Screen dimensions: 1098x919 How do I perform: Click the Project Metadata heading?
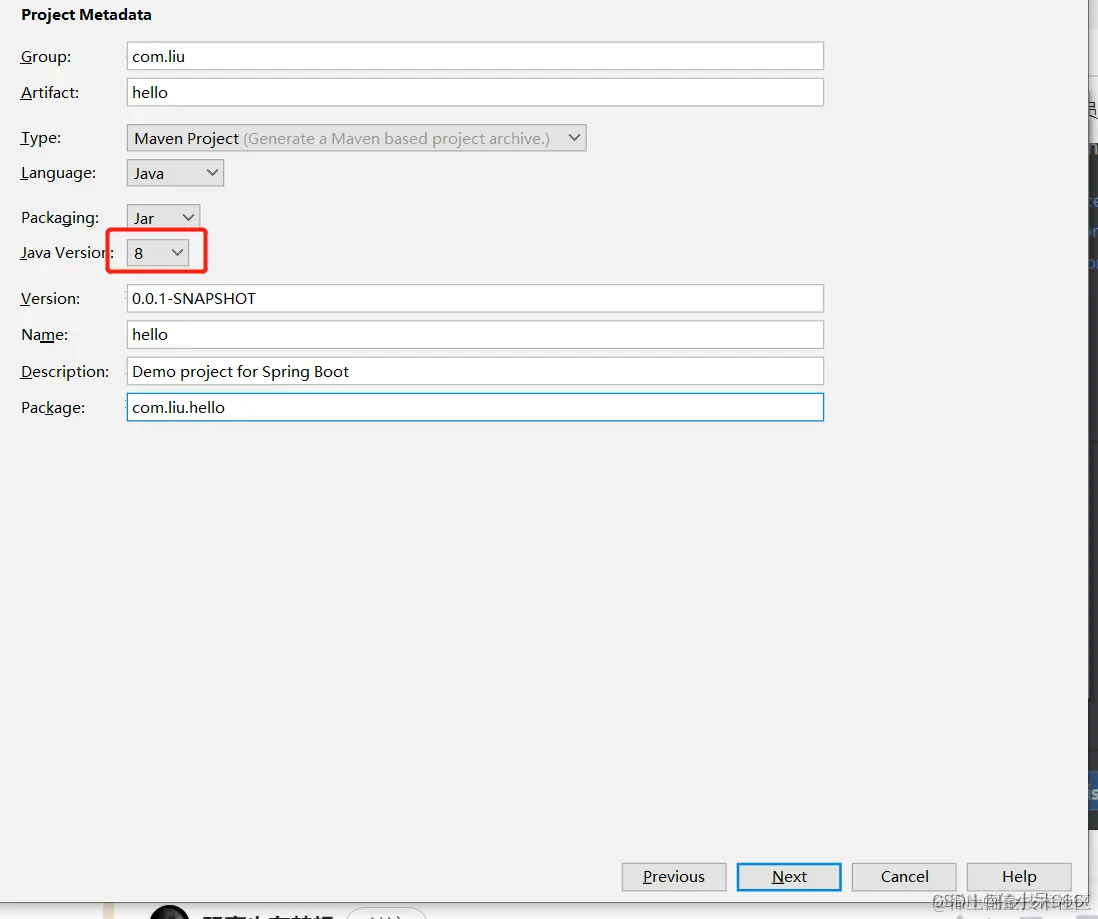pos(86,15)
